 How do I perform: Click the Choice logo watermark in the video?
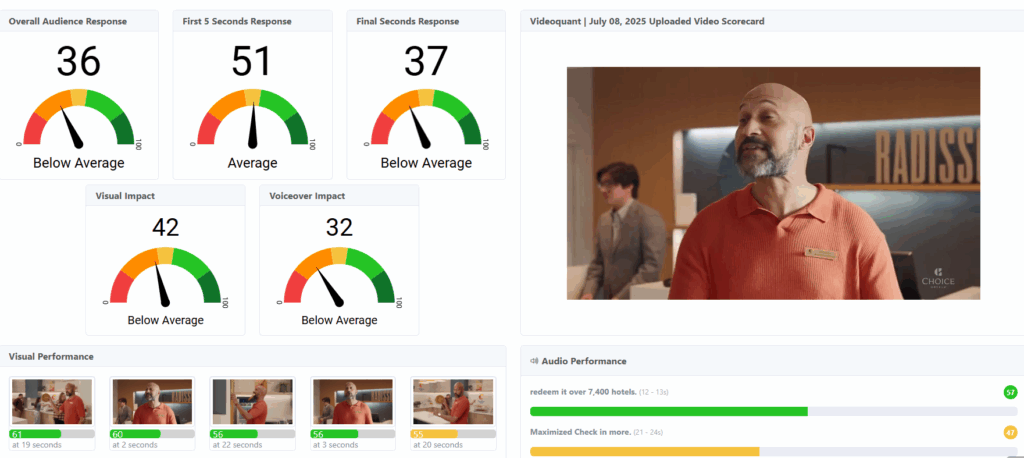[937, 278]
